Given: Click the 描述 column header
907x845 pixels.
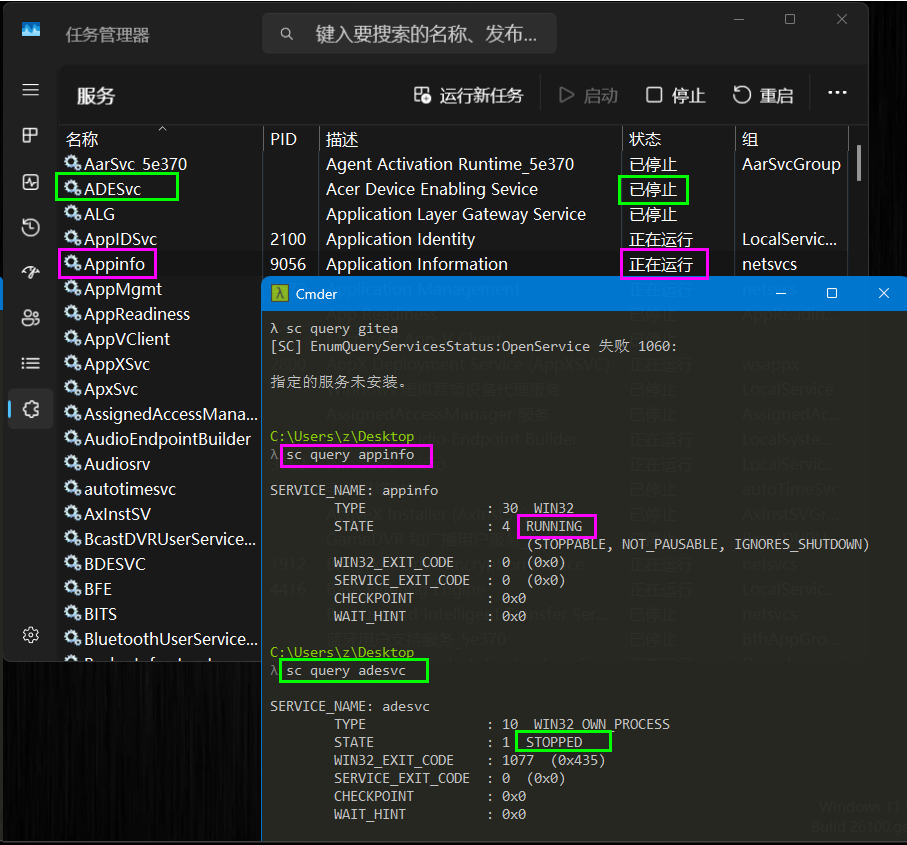Looking at the screenshot, I should pos(342,139).
